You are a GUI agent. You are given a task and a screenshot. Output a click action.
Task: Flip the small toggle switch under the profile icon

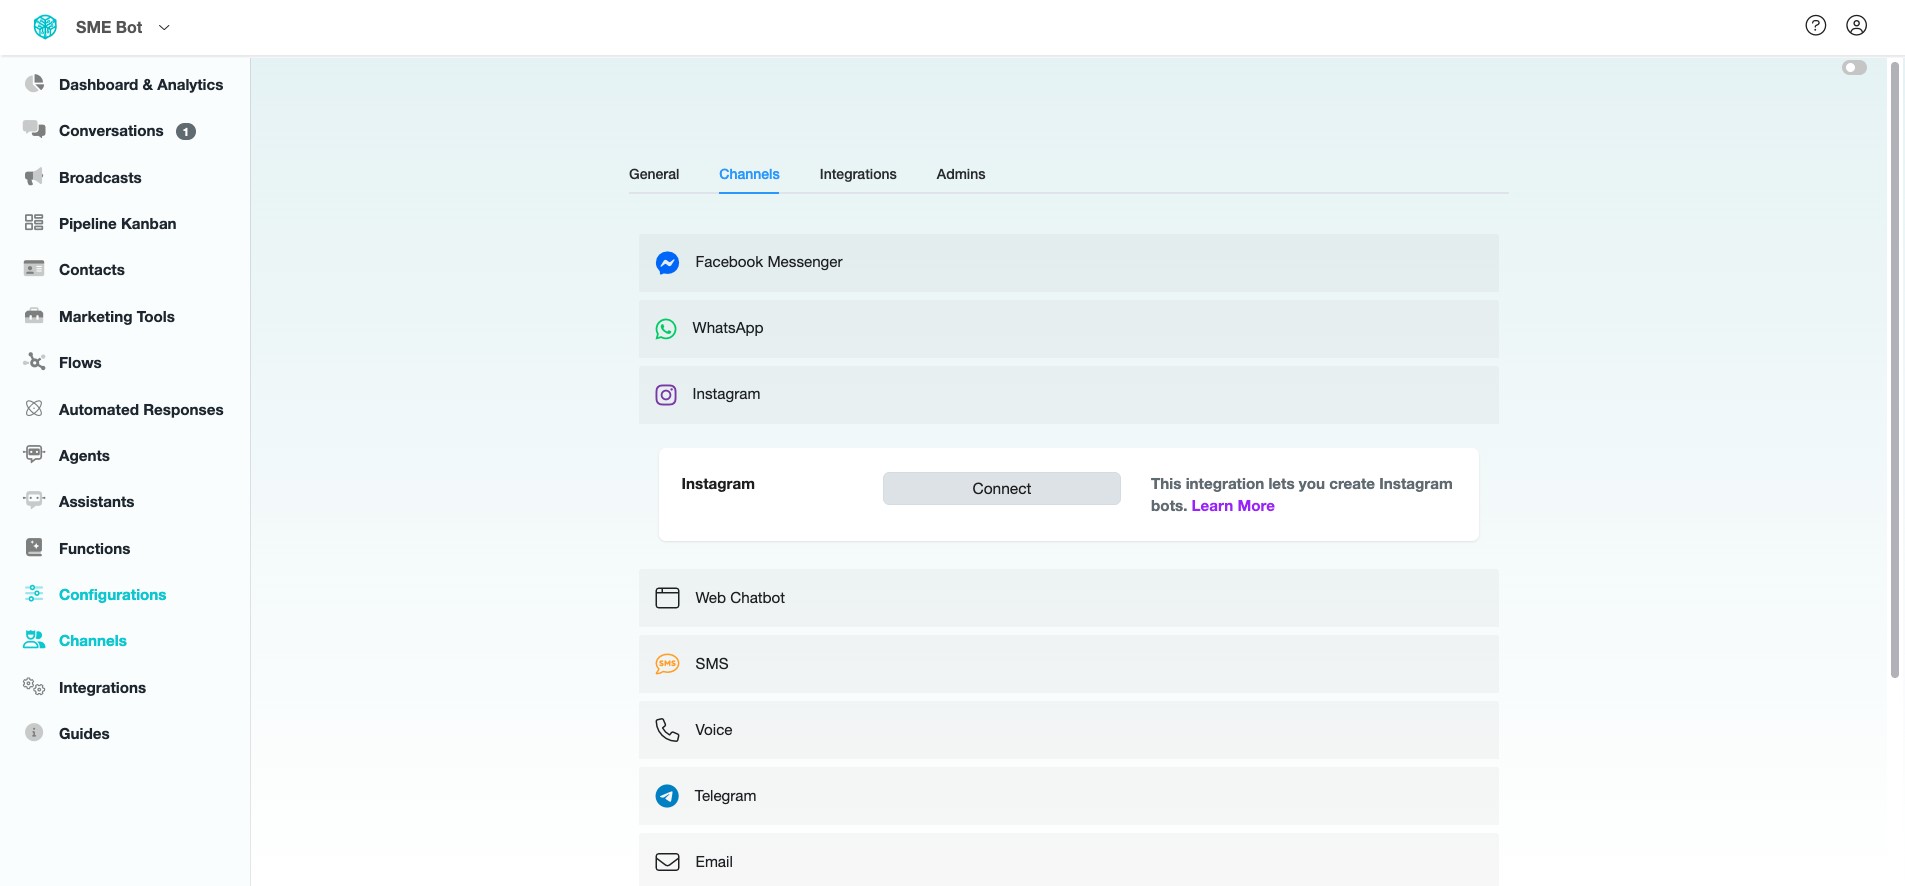tap(1854, 68)
